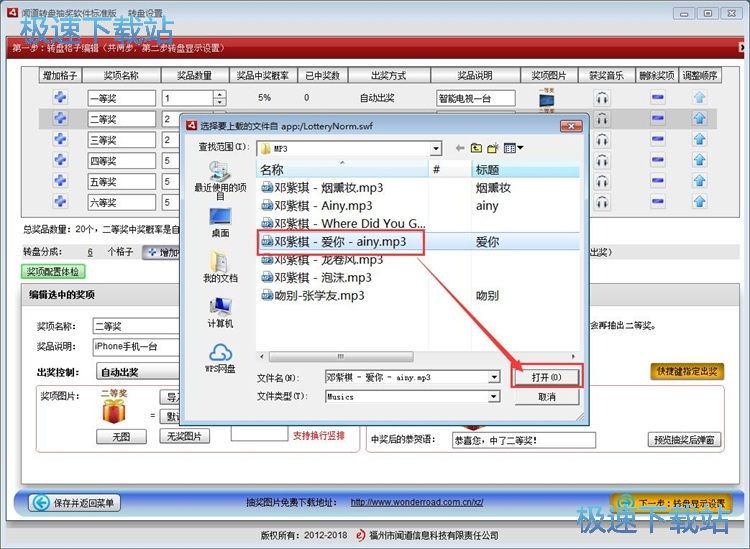Click the file list horizontal scrollbar
Image resolution: width=750 pixels, height=549 pixels.
(341, 357)
